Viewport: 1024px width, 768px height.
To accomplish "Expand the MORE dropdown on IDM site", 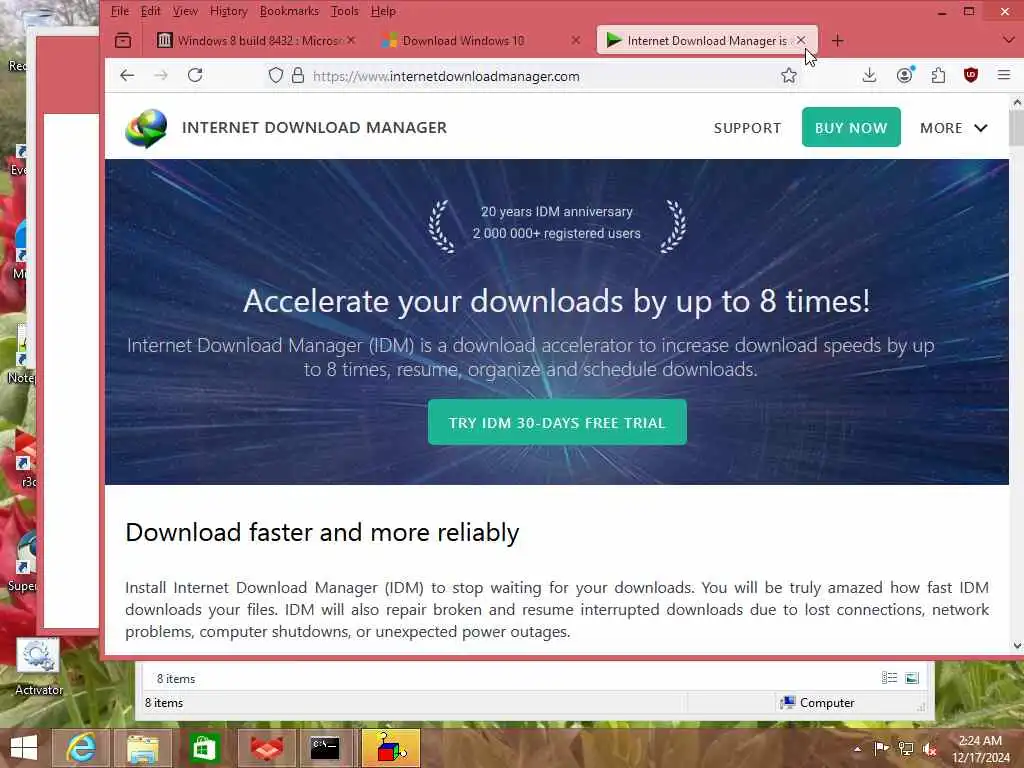I will point(953,128).
